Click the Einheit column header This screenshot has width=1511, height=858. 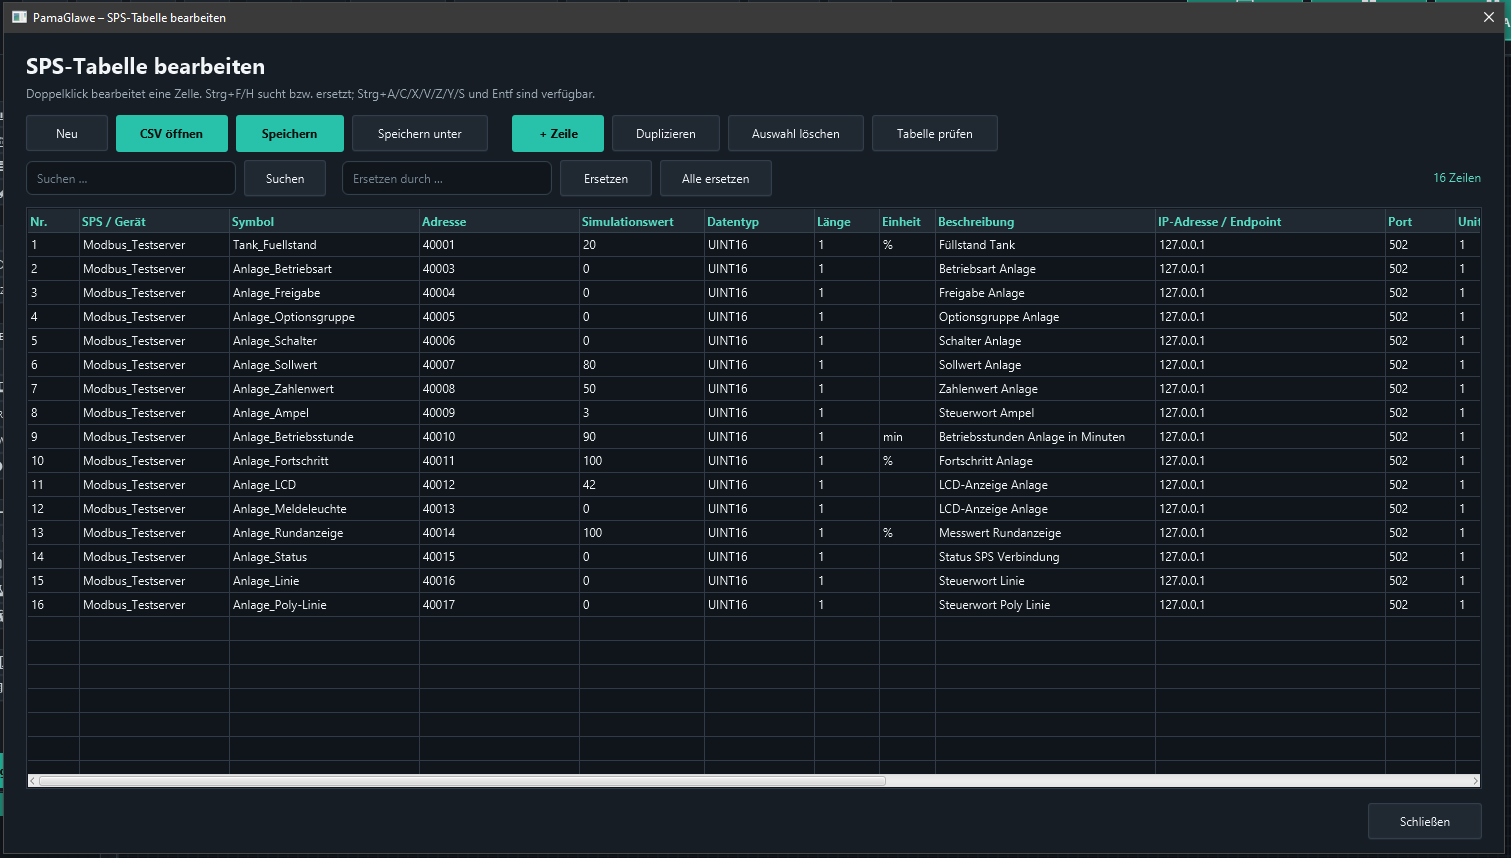(907, 221)
